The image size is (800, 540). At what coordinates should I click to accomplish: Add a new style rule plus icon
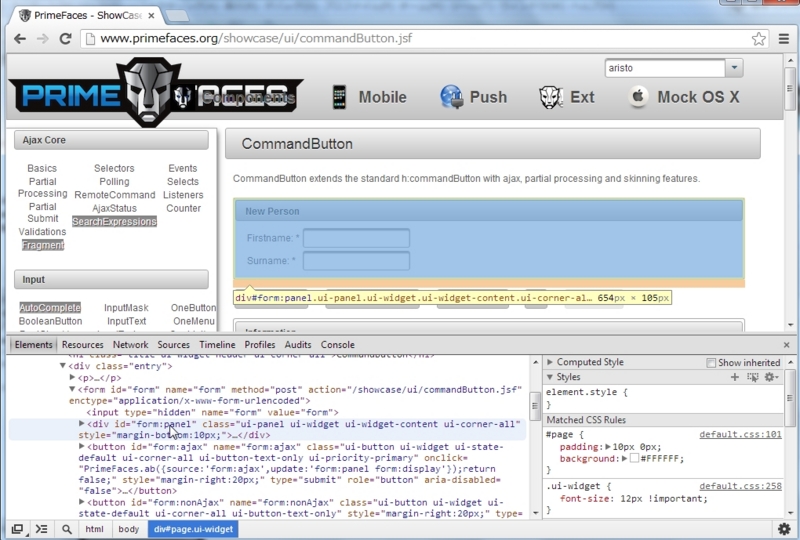(x=735, y=377)
